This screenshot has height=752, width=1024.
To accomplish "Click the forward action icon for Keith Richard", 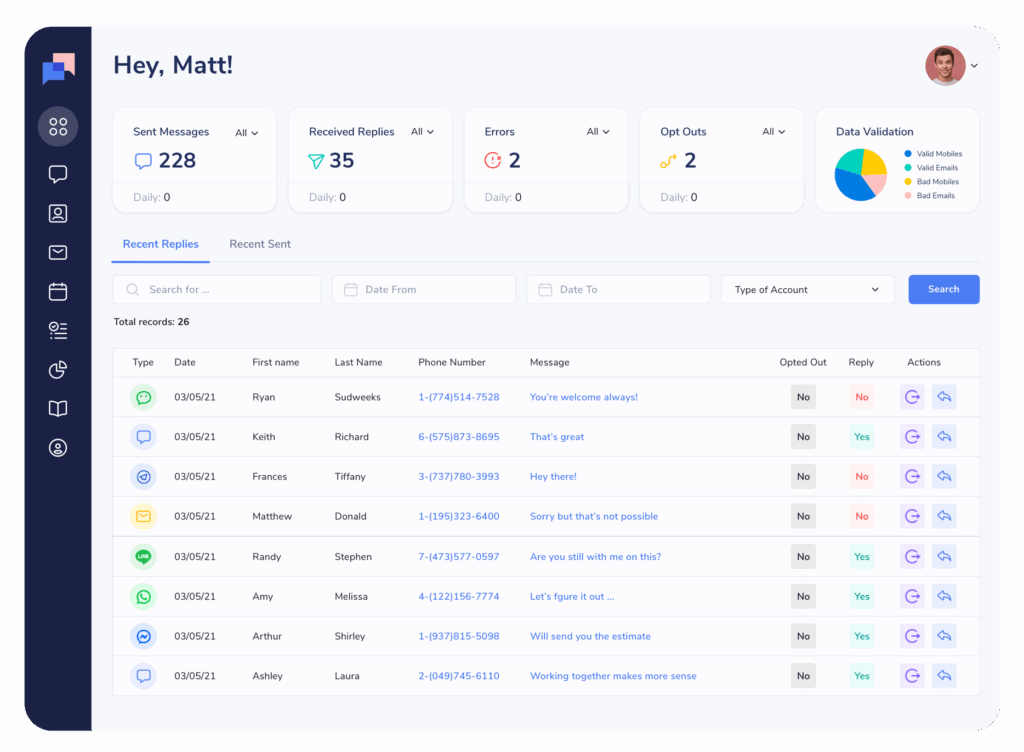I will point(912,437).
